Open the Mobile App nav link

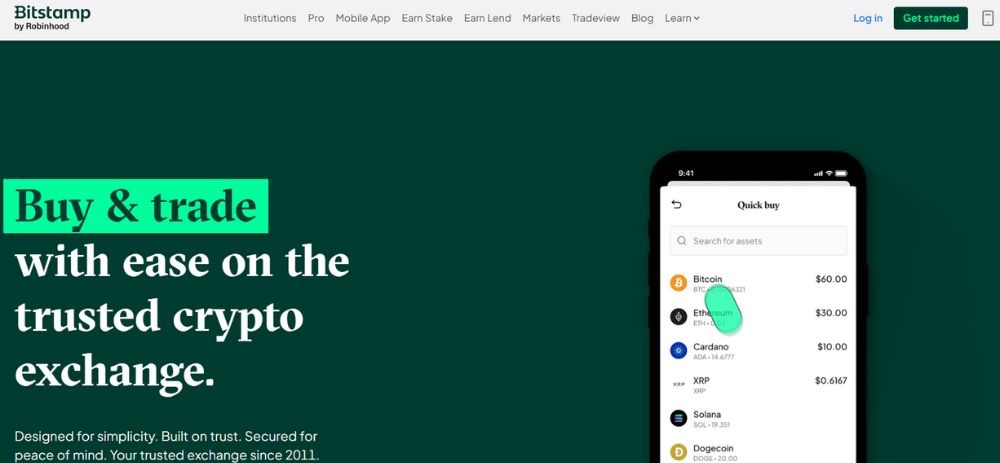tap(363, 18)
